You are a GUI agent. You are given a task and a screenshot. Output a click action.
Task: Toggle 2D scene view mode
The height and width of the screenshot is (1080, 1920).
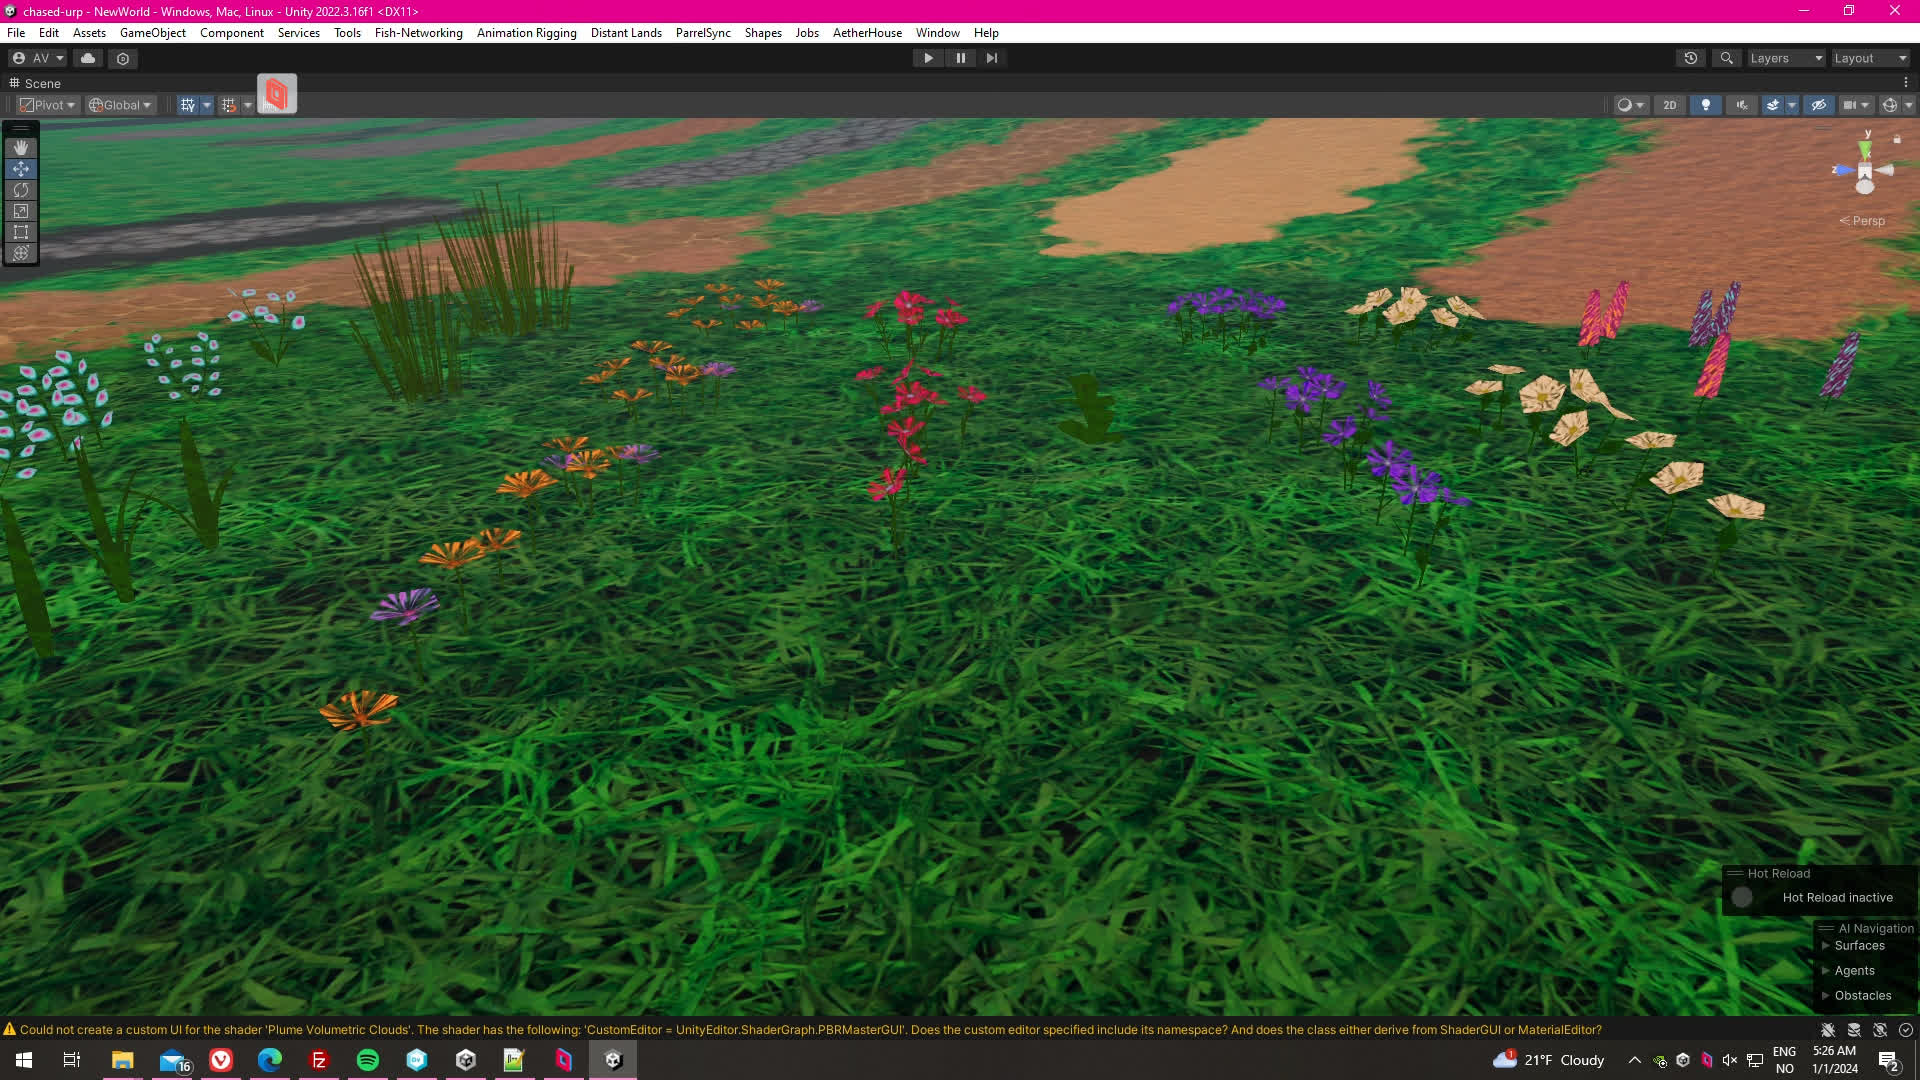pyautogui.click(x=1669, y=105)
